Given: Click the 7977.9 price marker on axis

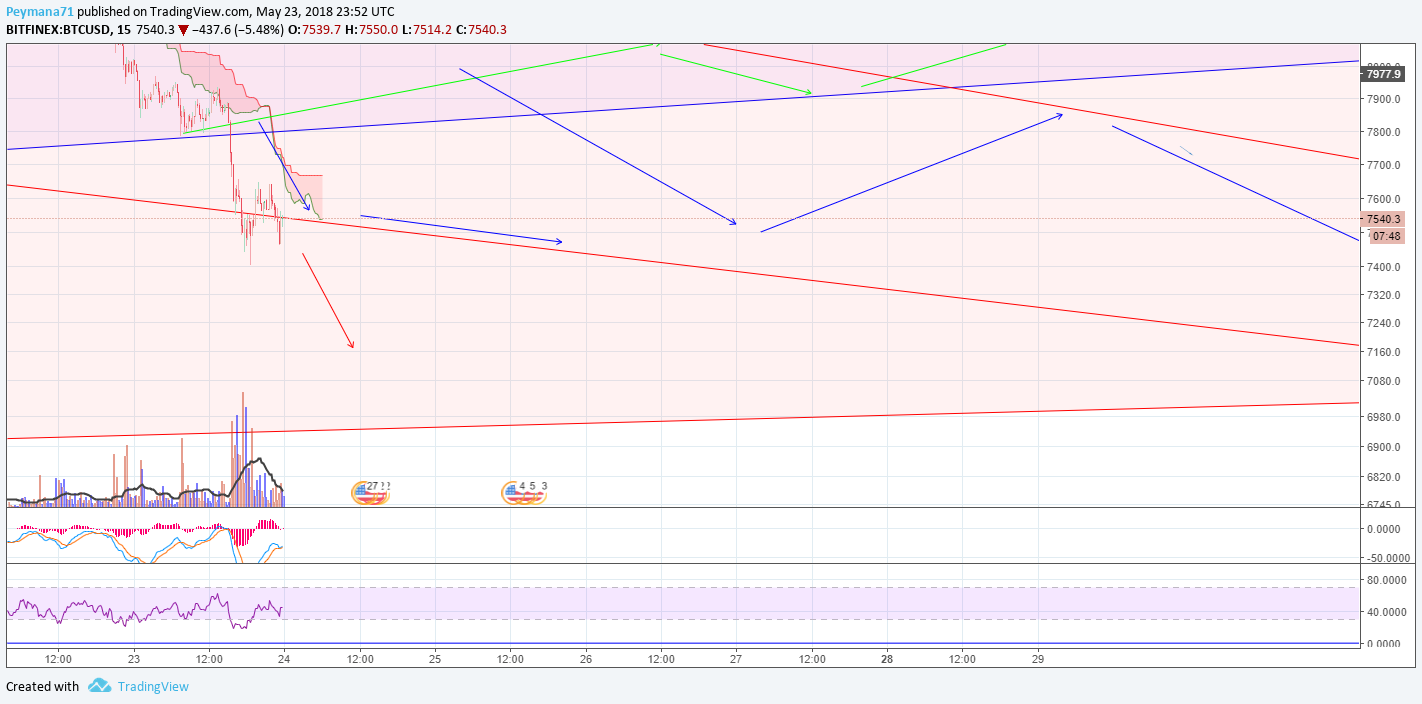Looking at the screenshot, I should pyautogui.click(x=1383, y=74).
